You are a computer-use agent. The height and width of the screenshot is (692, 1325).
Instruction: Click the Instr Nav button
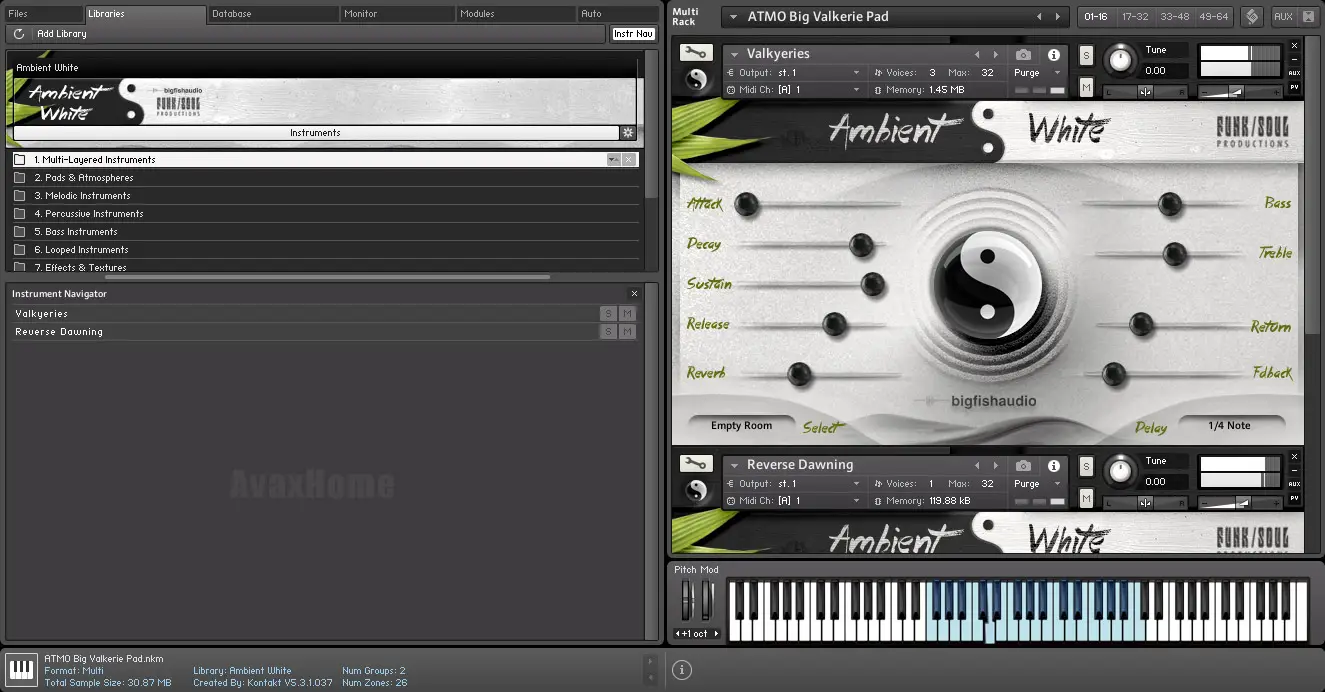point(633,34)
